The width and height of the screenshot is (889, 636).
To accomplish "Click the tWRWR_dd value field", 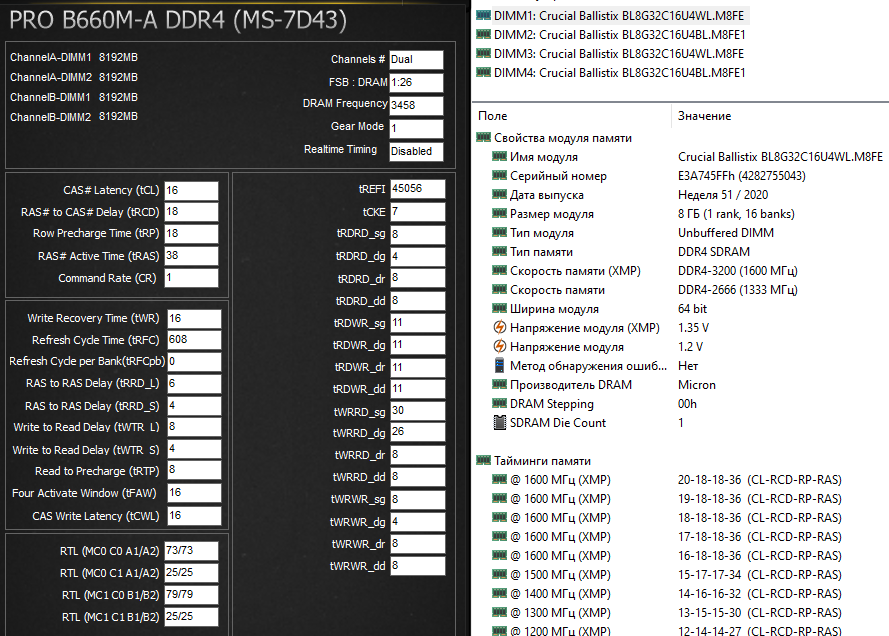I will pyautogui.click(x=418, y=566).
